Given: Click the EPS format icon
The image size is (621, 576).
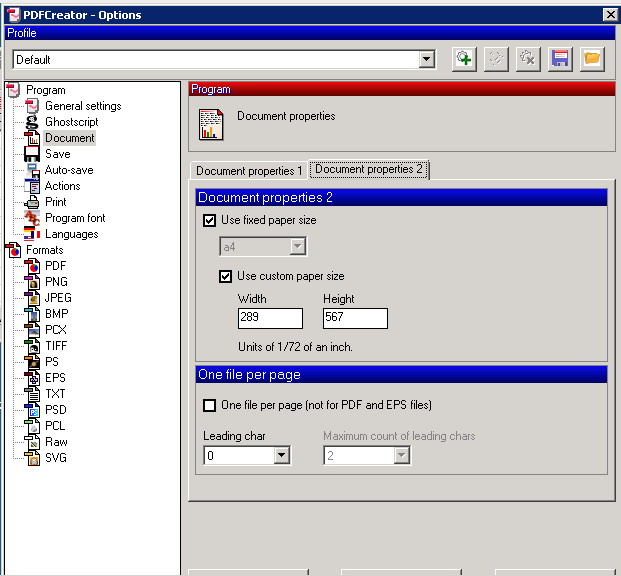Looking at the screenshot, I should (32, 378).
